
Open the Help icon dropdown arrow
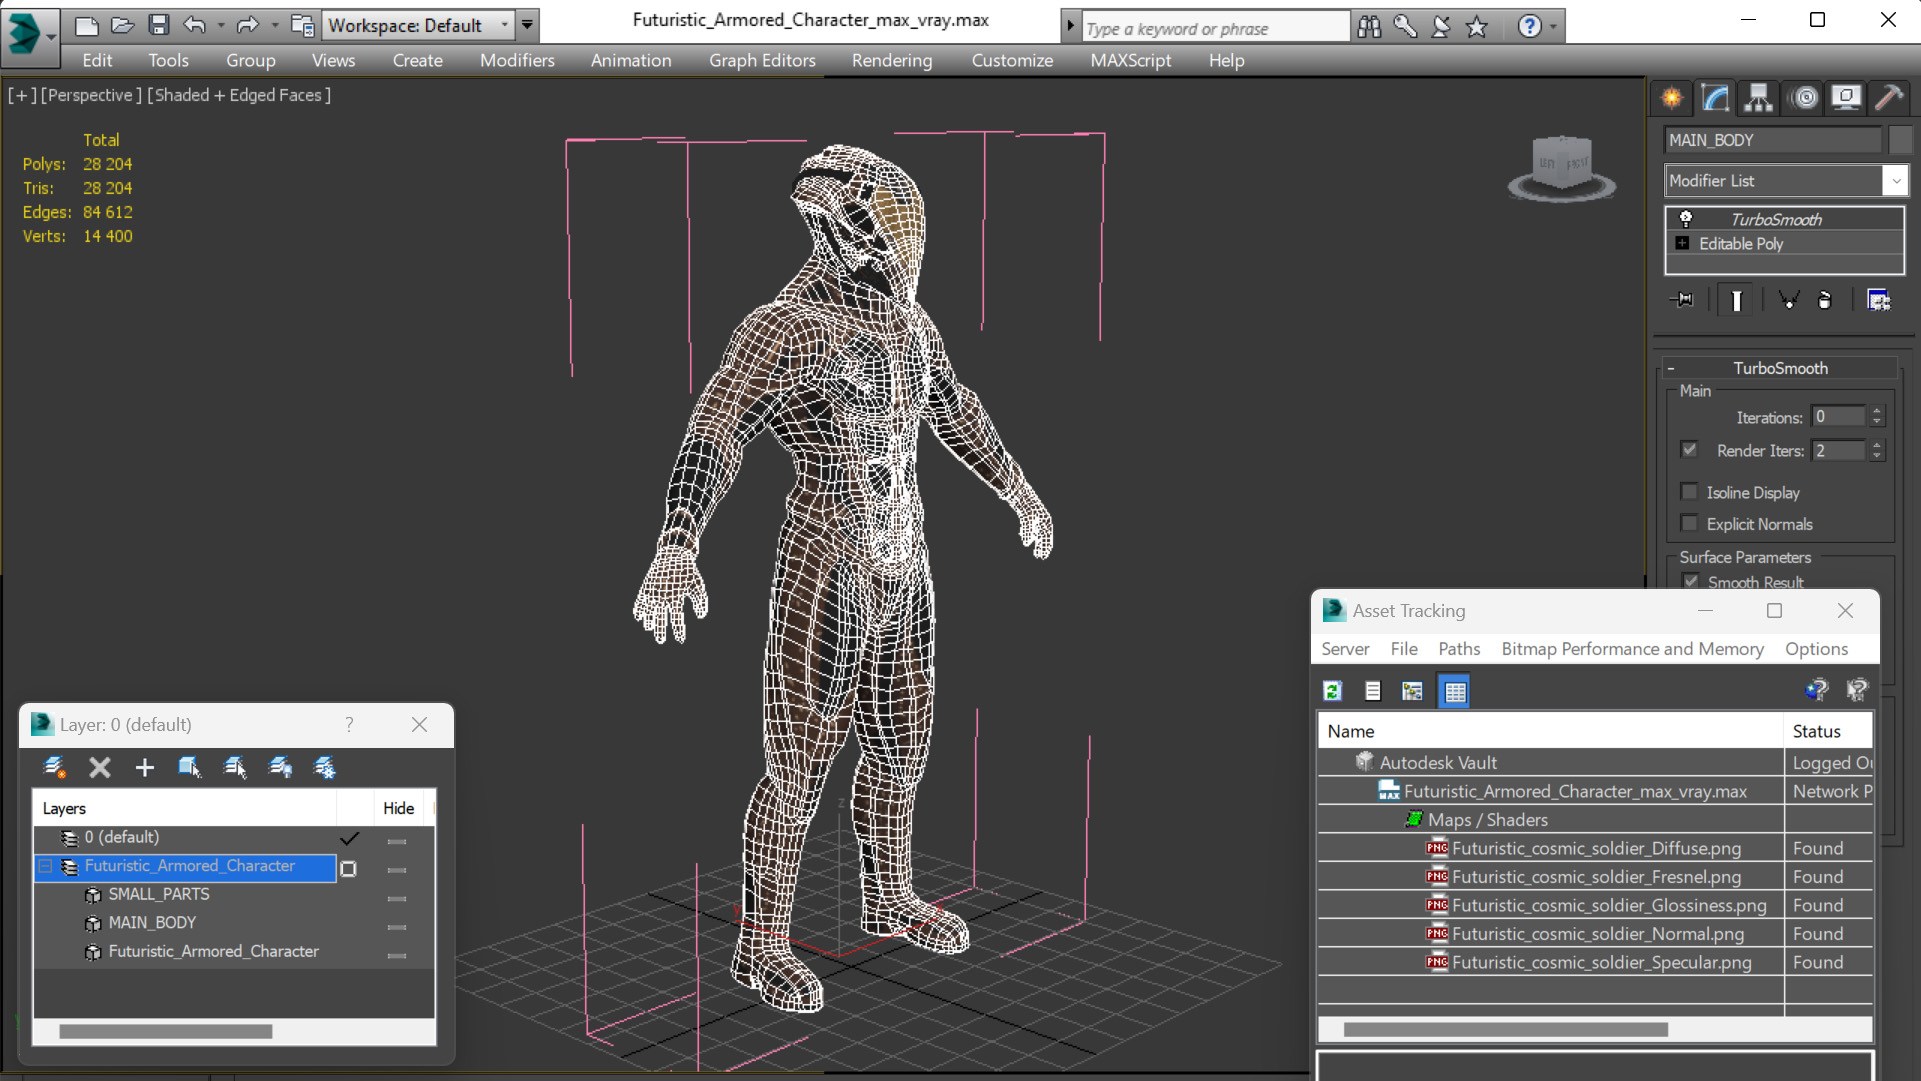click(1553, 27)
